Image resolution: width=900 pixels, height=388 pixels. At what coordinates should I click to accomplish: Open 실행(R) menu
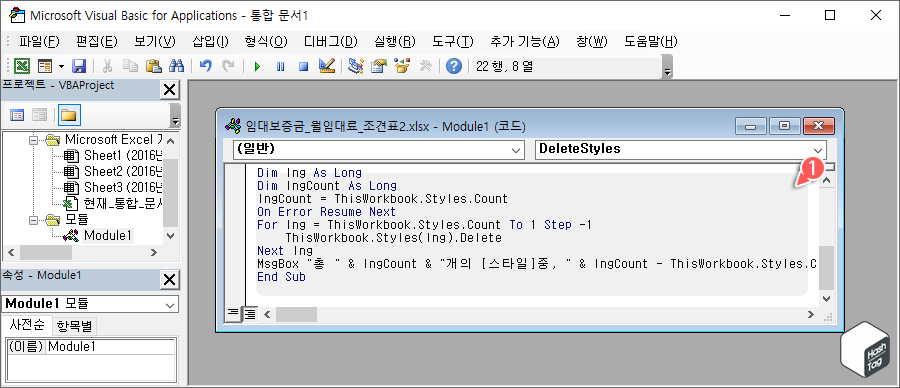pyautogui.click(x=394, y=41)
